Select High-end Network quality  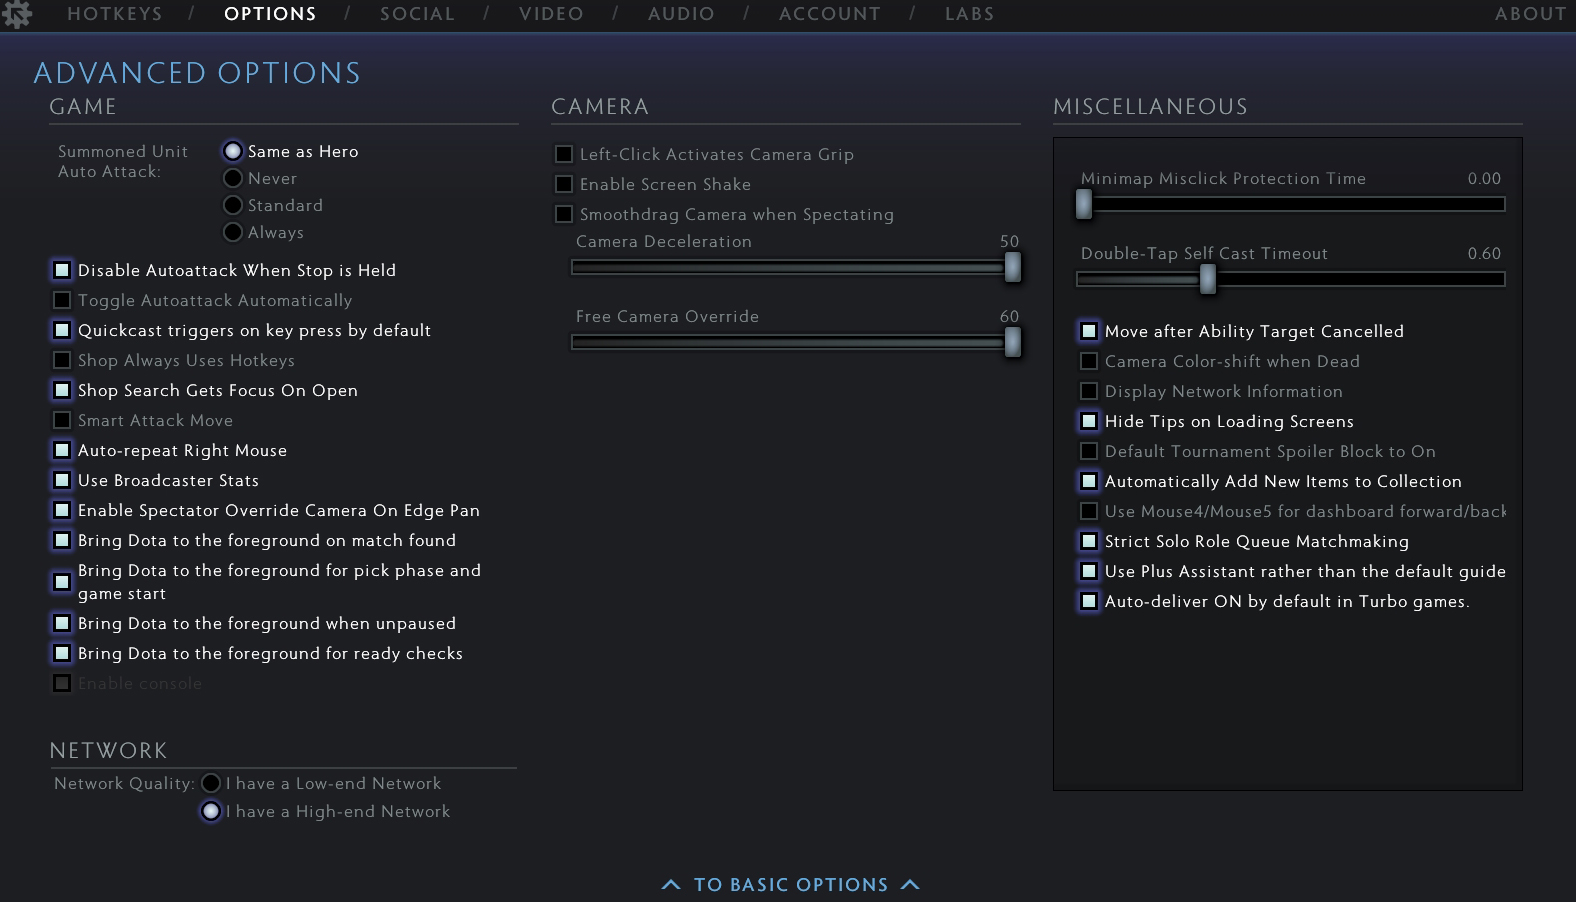pos(211,811)
